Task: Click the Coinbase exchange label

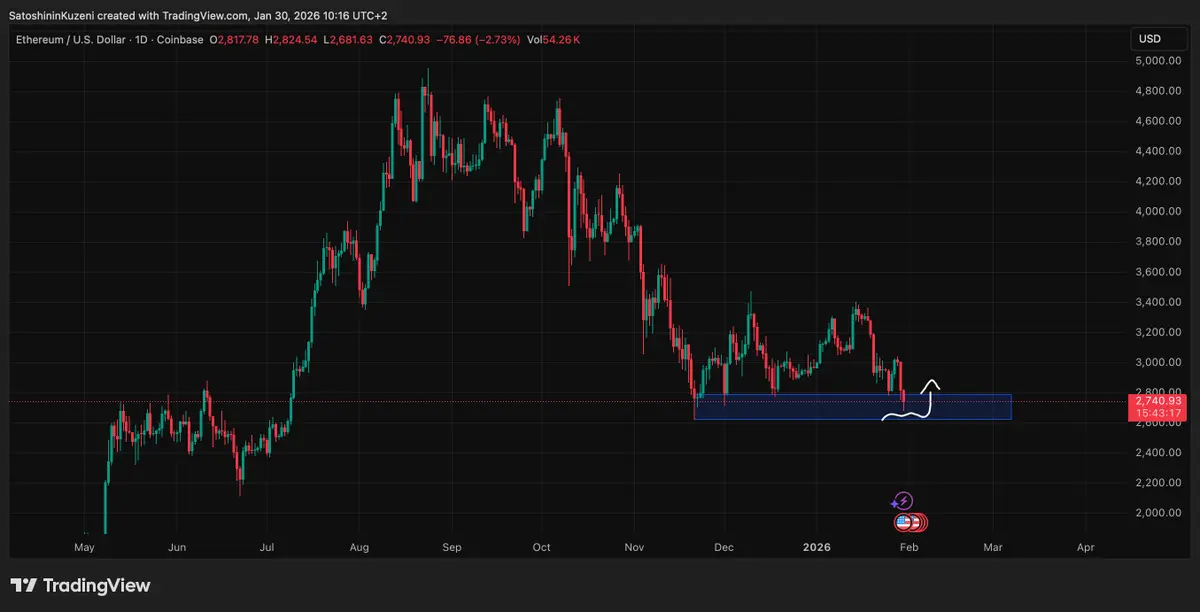Action: [x=178, y=39]
